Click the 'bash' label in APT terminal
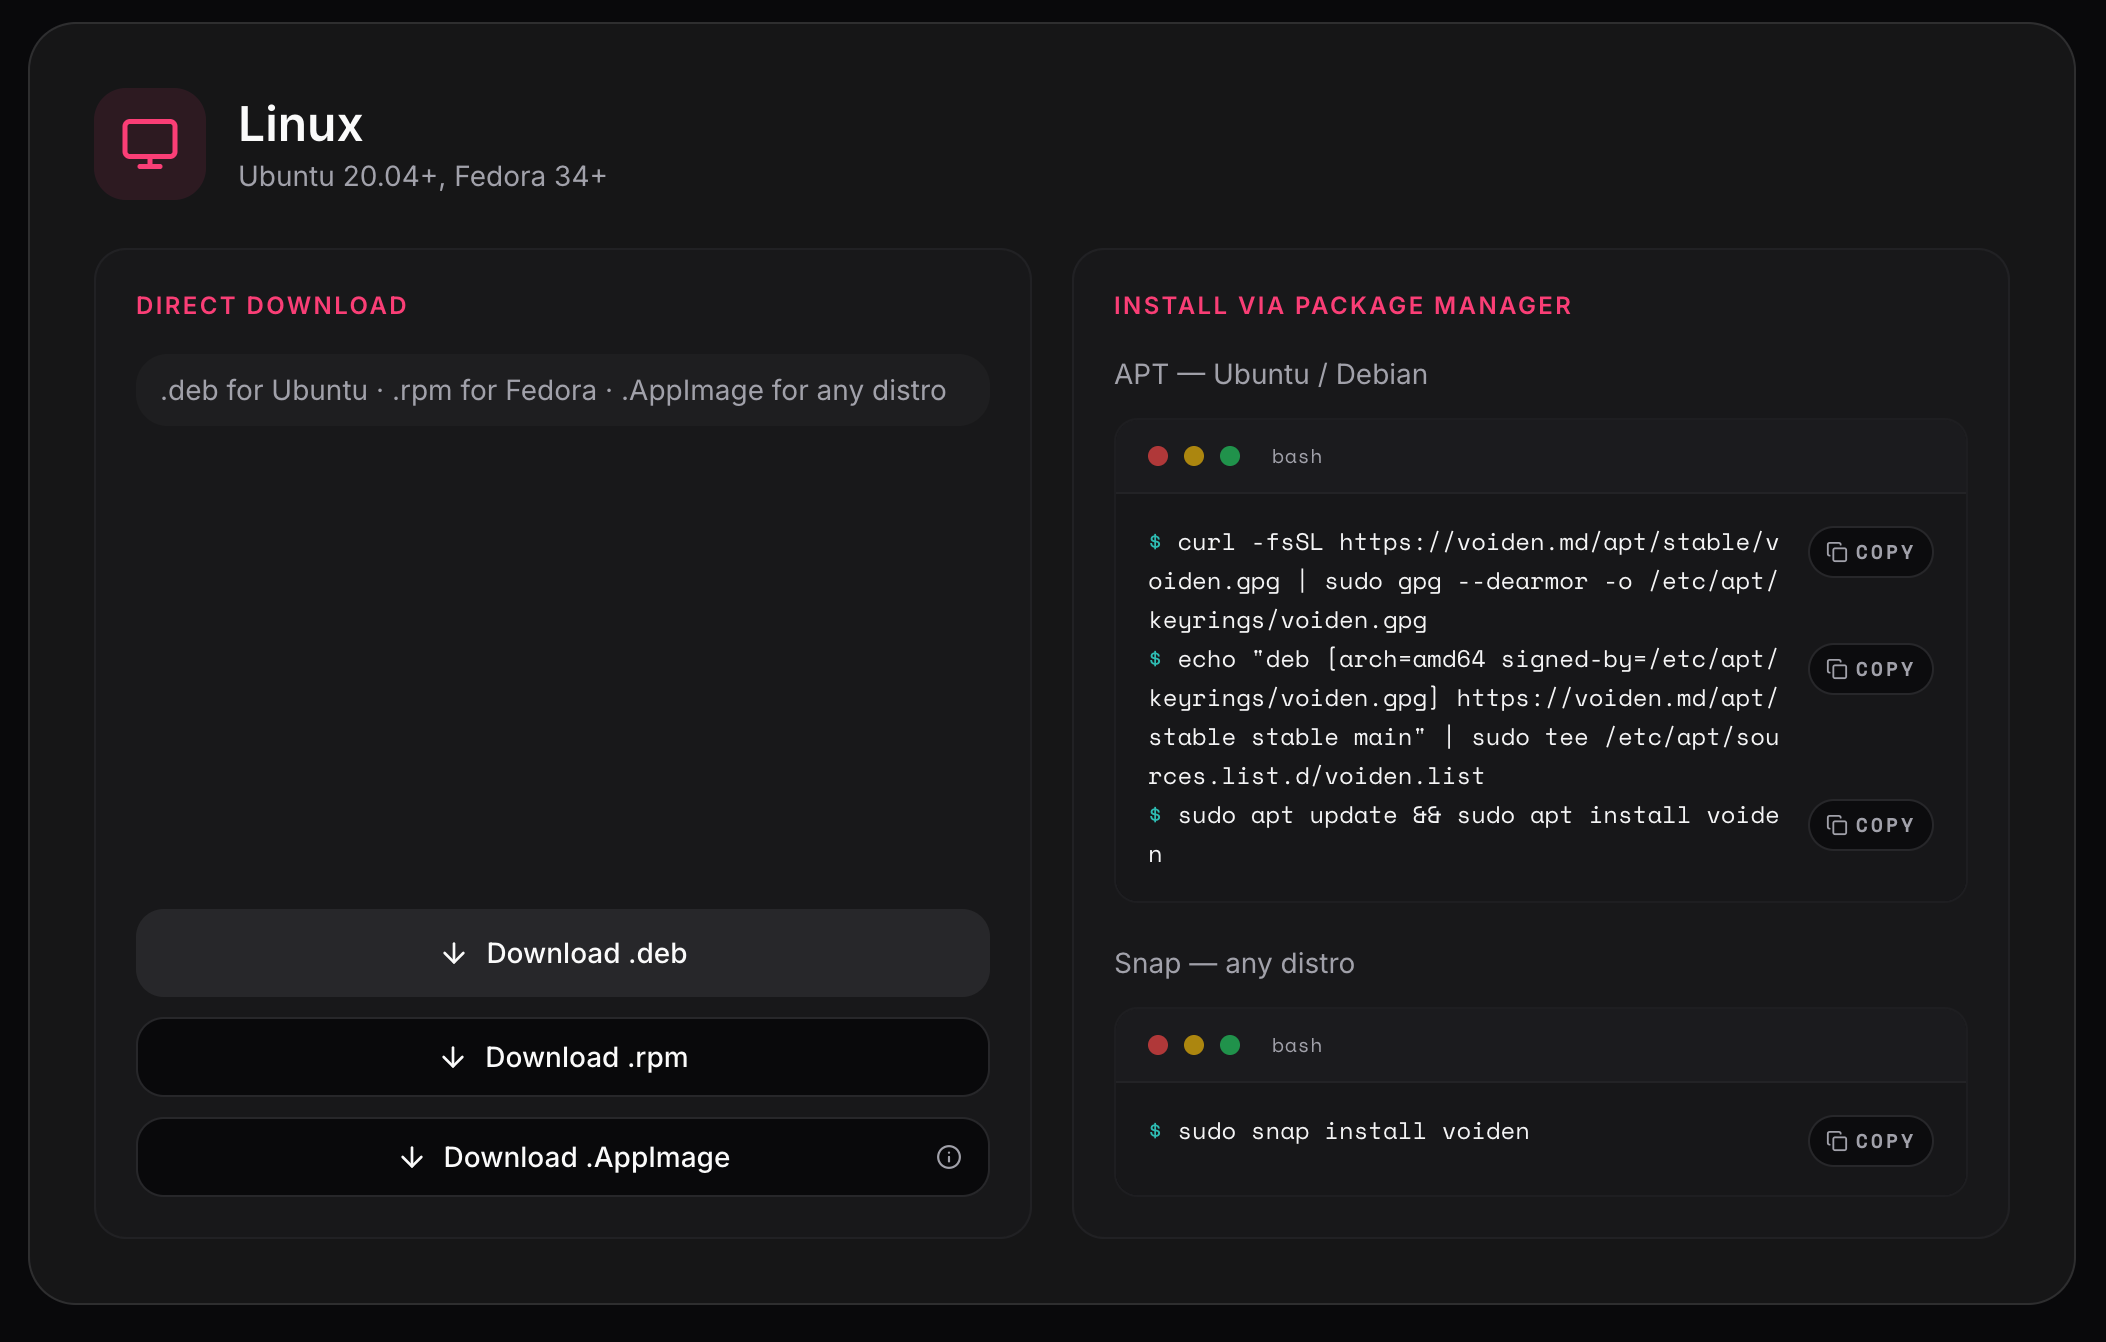2106x1342 pixels. 1297,456
